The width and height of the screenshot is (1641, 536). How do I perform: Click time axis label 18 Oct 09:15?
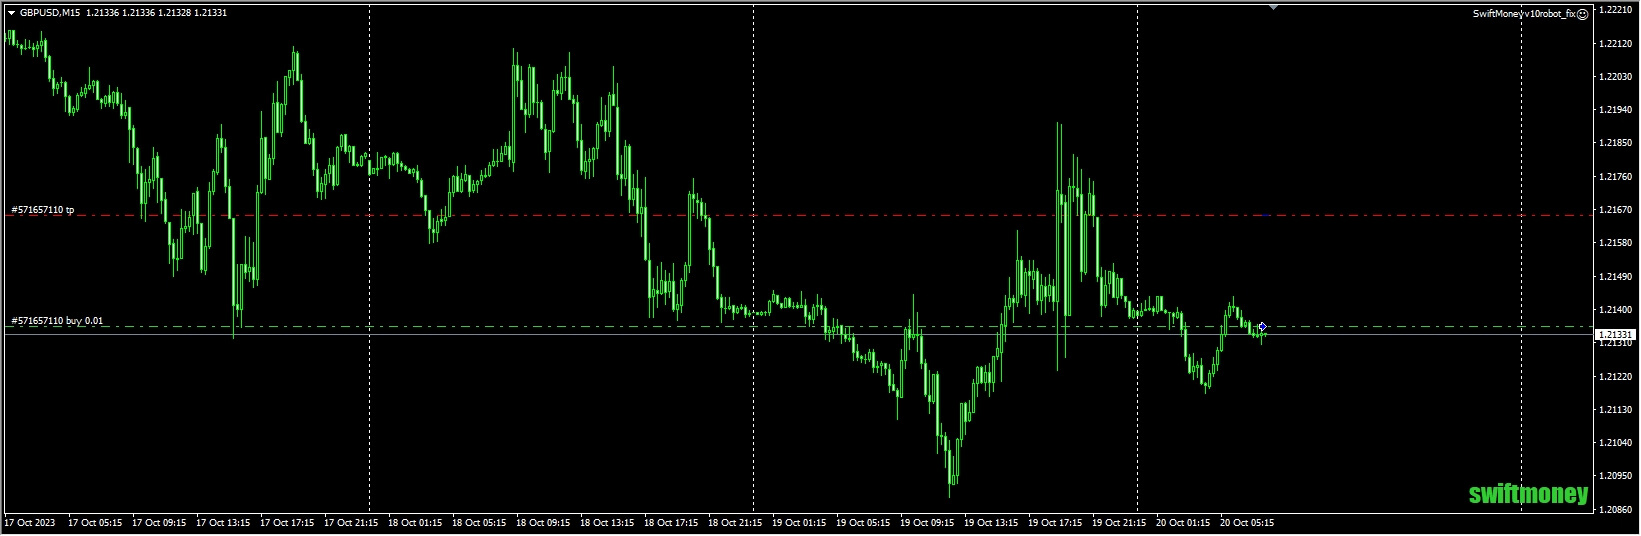click(x=544, y=523)
